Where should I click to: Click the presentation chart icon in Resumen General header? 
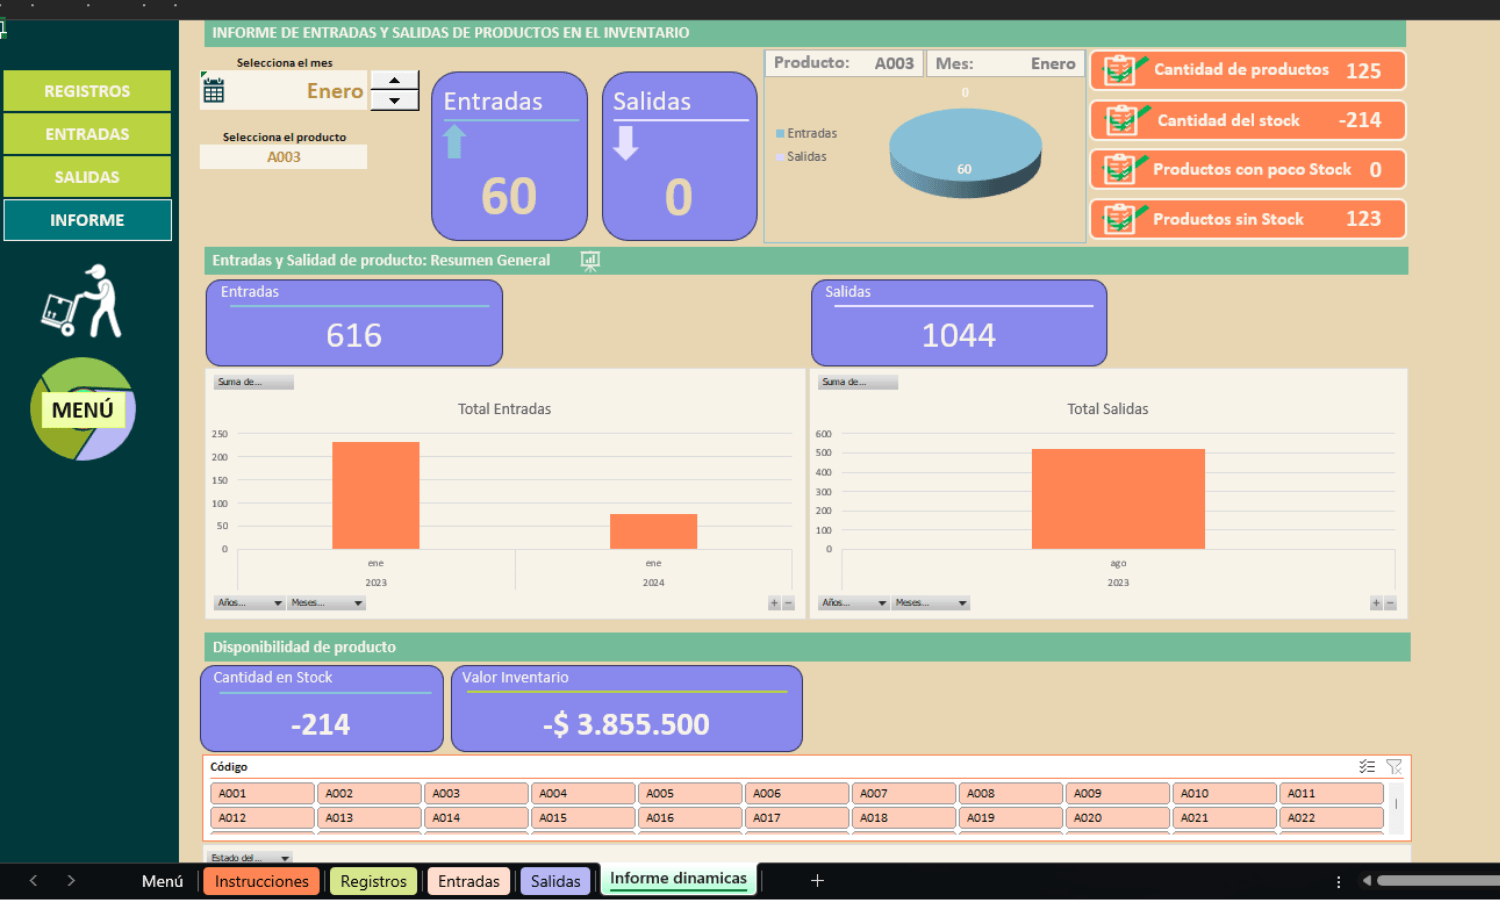[x=590, y=261]
